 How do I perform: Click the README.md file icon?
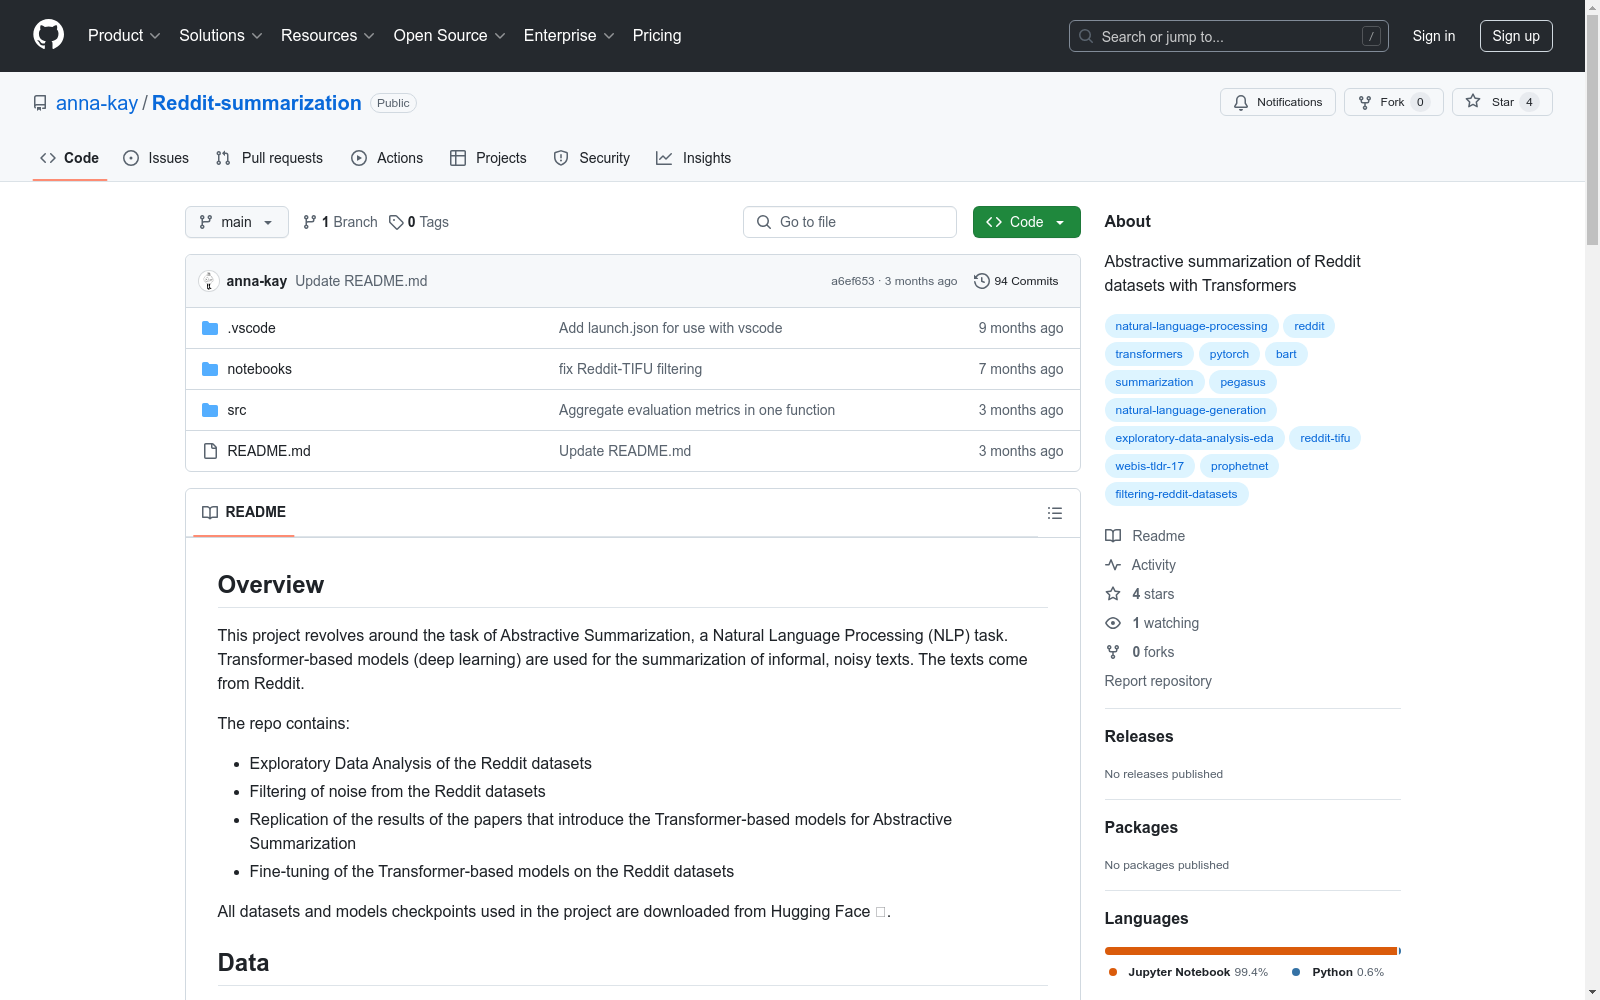click(x=210, y=451)
